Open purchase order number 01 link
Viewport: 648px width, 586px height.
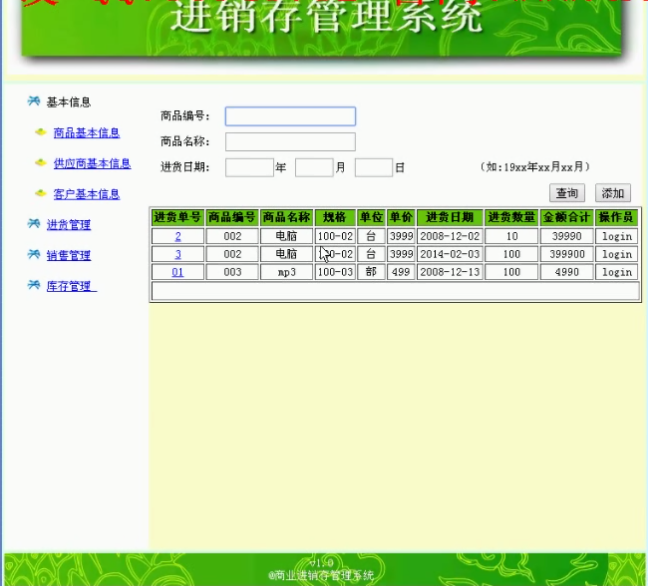point(178,272)
